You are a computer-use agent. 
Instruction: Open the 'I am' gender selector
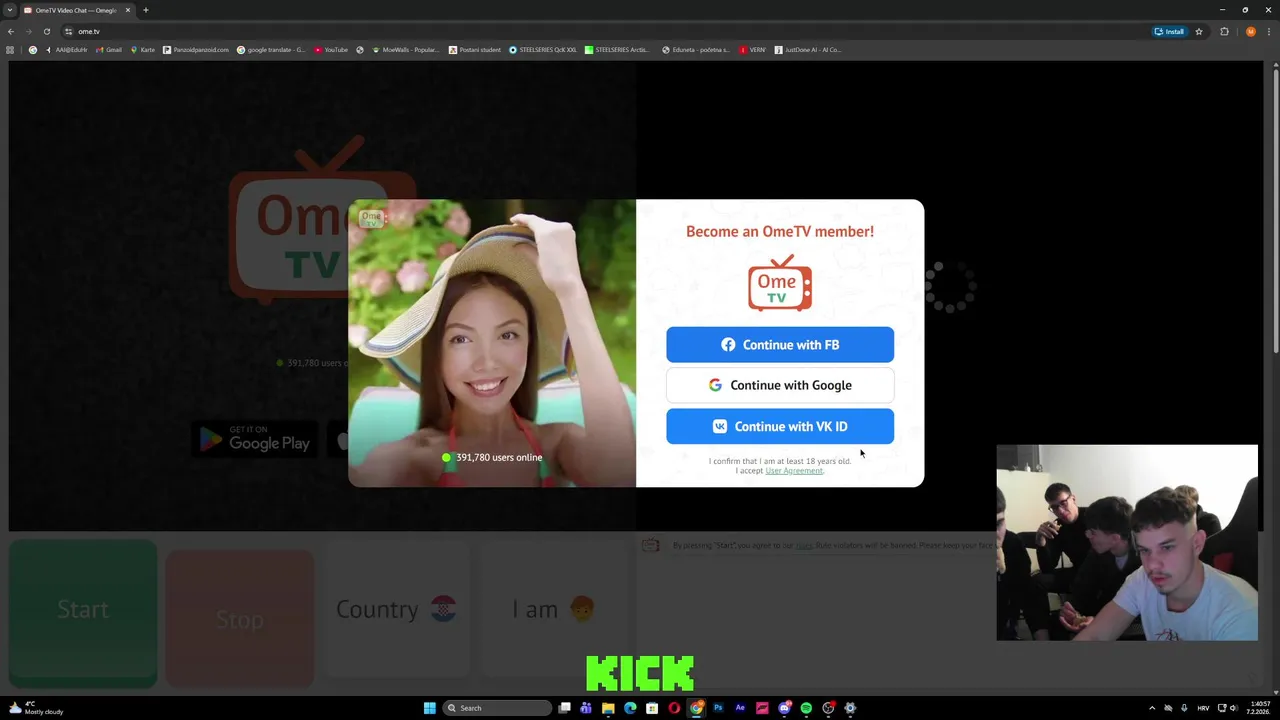click(553, 609)
